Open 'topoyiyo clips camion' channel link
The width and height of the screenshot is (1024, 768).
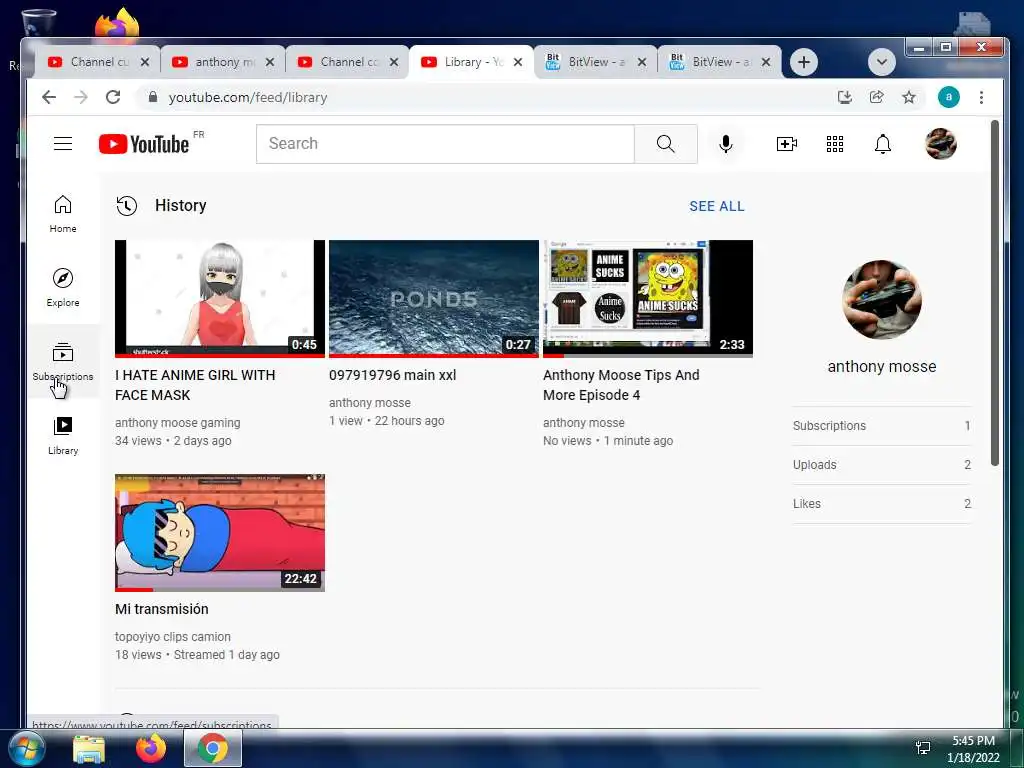[172, 637]
